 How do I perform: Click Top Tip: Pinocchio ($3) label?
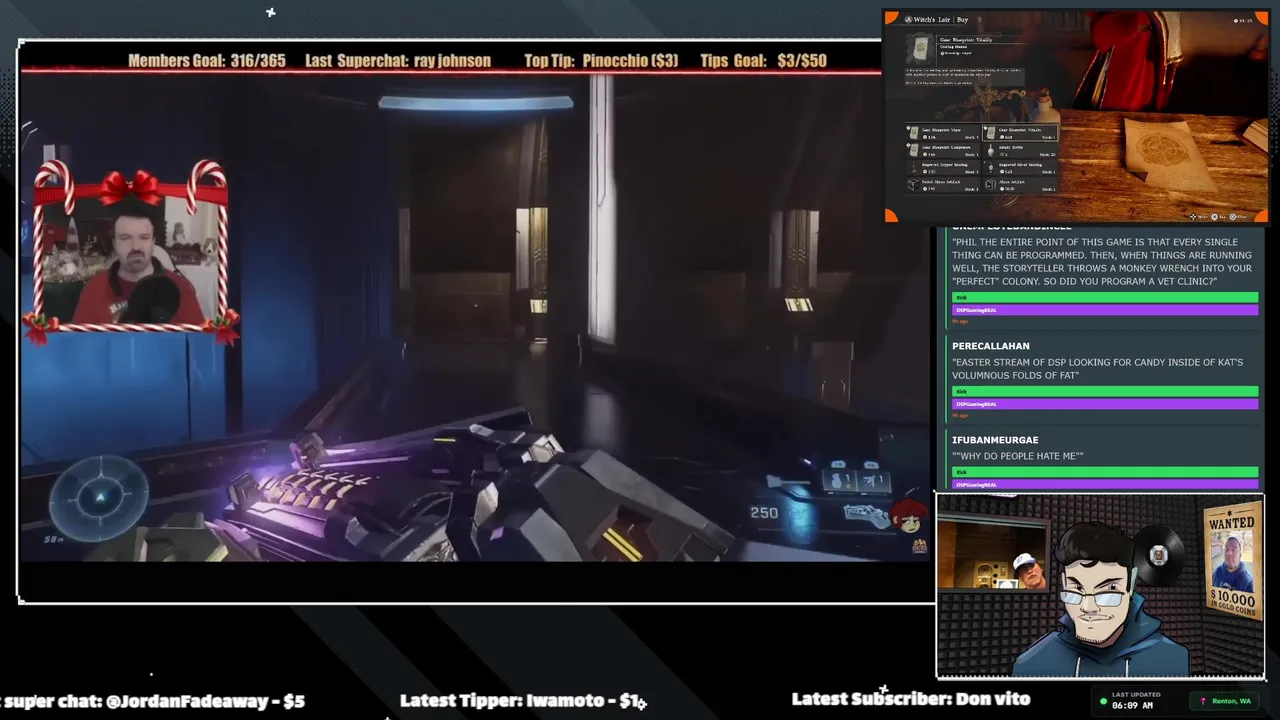click(601, 61)
